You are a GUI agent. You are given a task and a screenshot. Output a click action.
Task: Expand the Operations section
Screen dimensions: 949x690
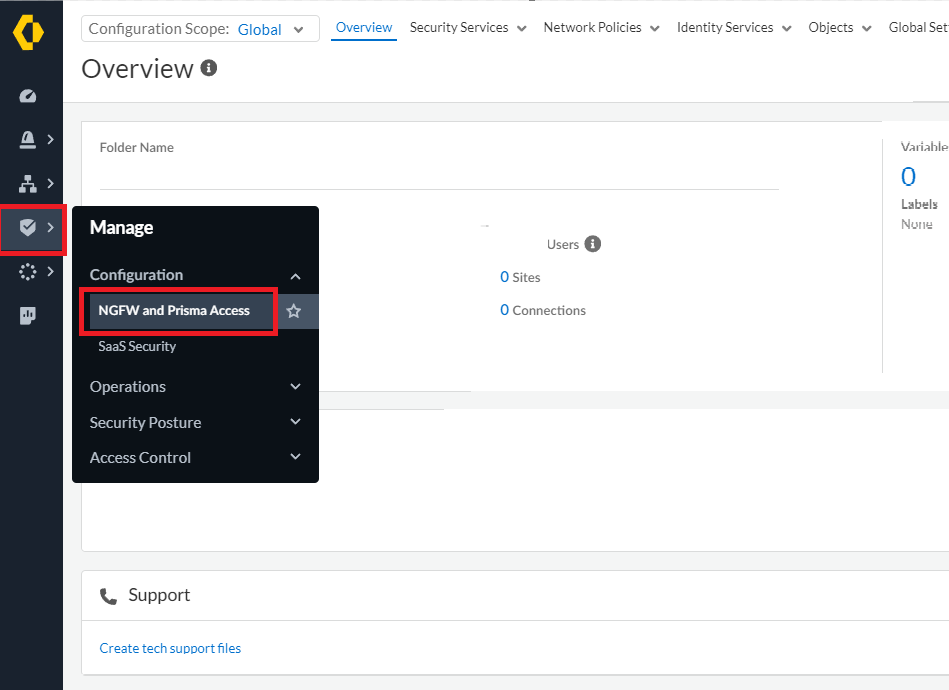point(295,387)
